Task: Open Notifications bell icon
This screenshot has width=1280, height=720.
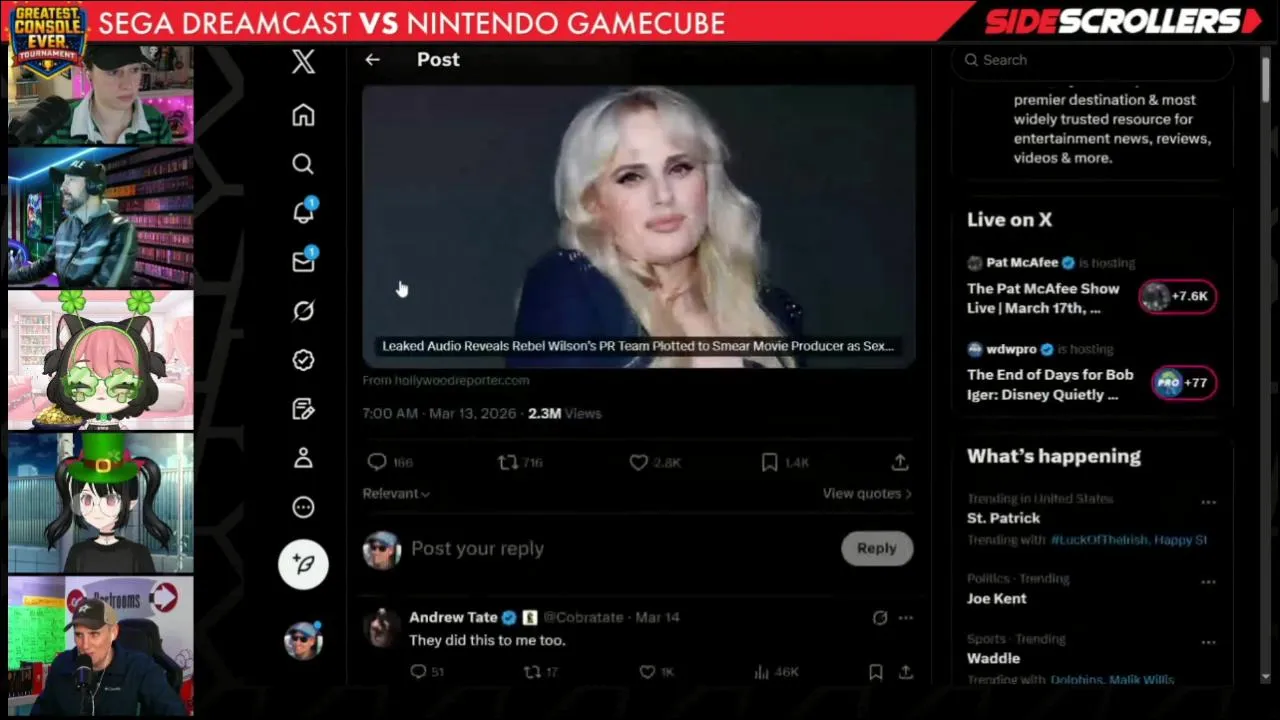Action: [303, 212]
